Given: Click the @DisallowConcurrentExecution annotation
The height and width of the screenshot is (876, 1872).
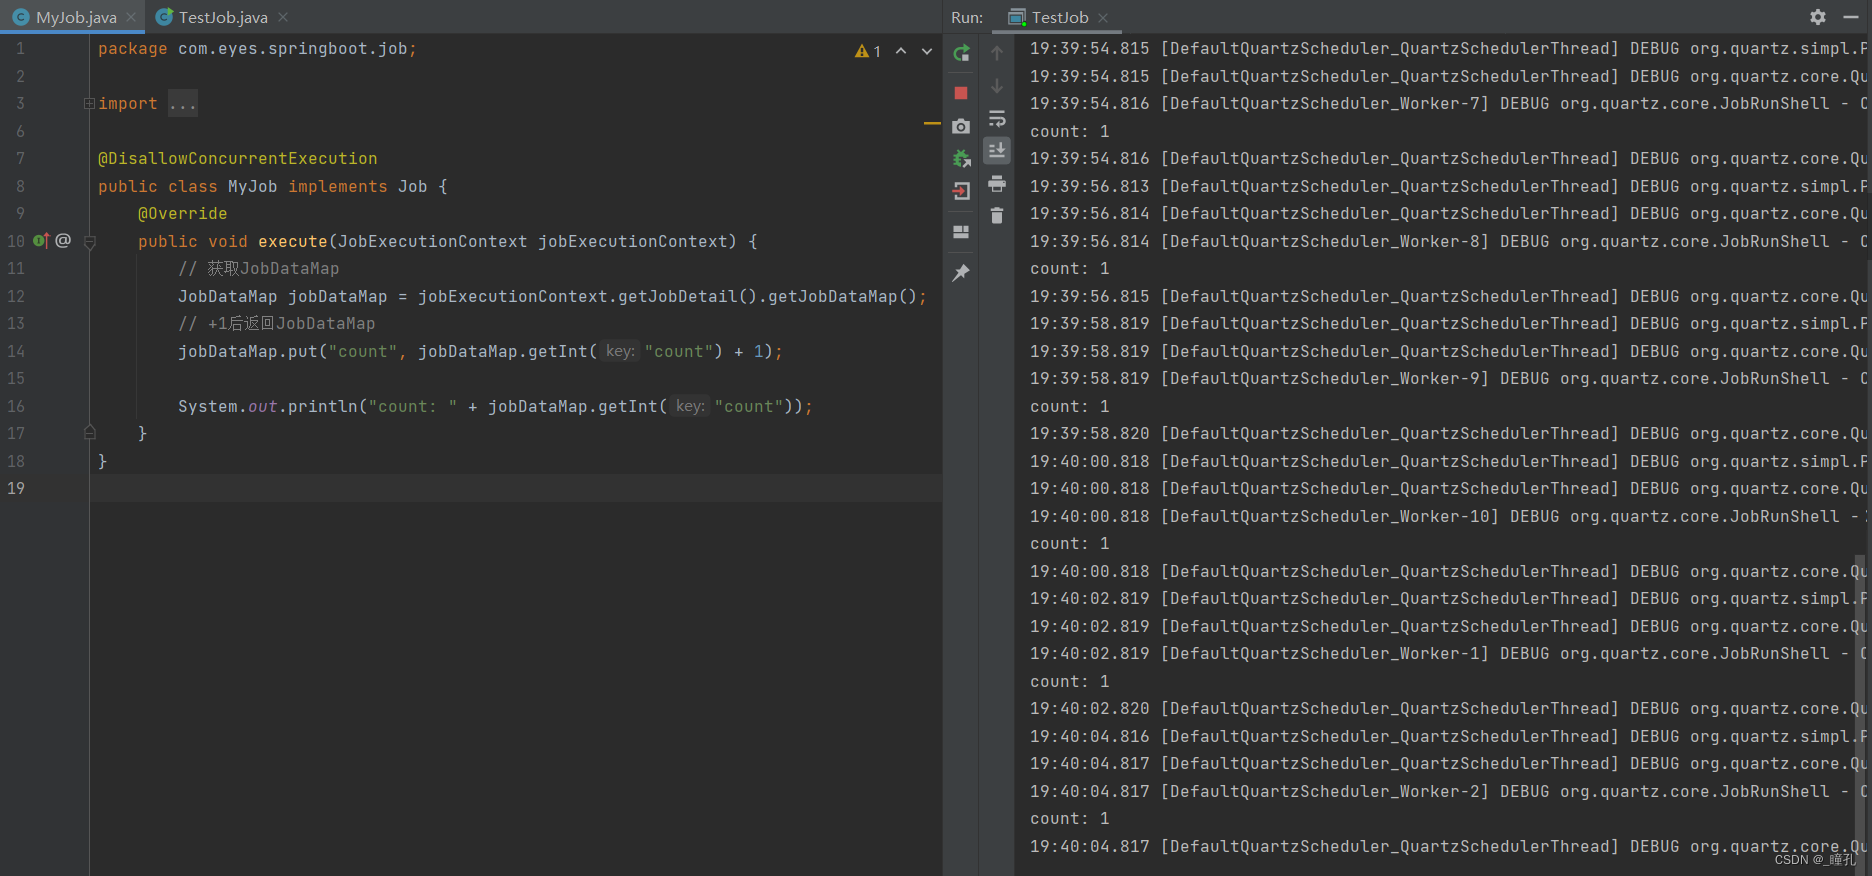Looking at the screenshot, I should coord(238,159).
